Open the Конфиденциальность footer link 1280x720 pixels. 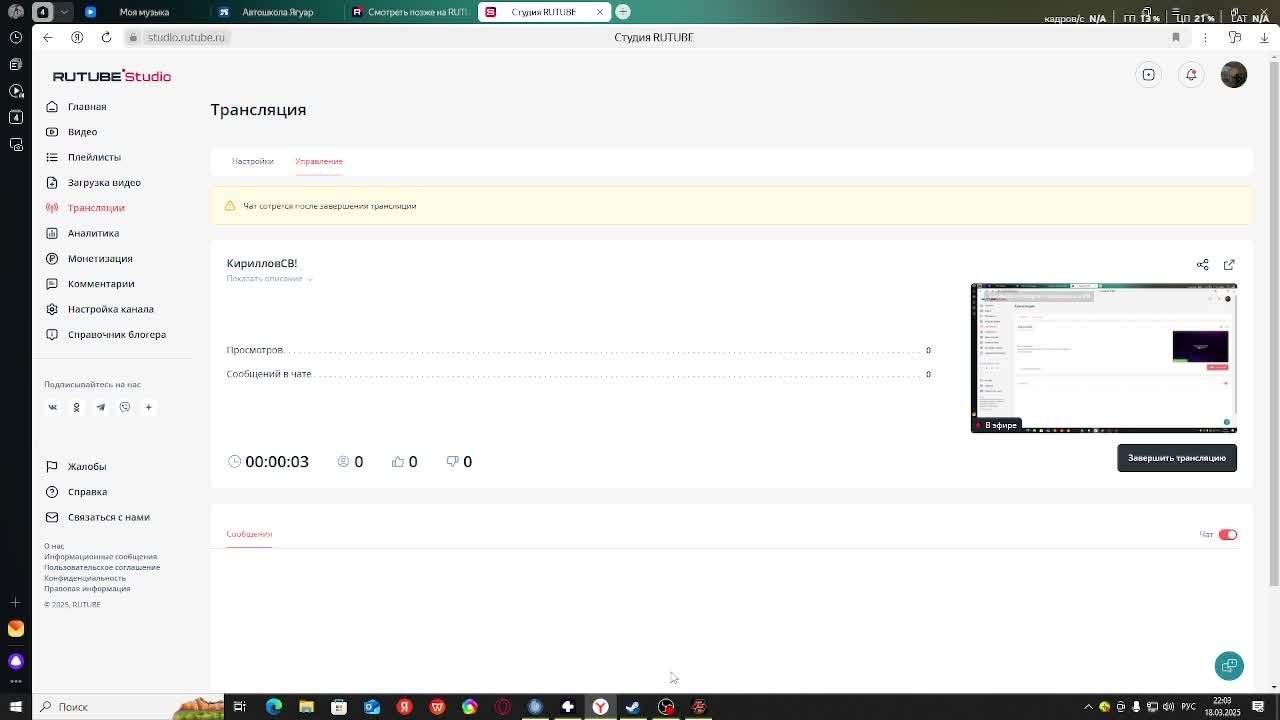85,578
